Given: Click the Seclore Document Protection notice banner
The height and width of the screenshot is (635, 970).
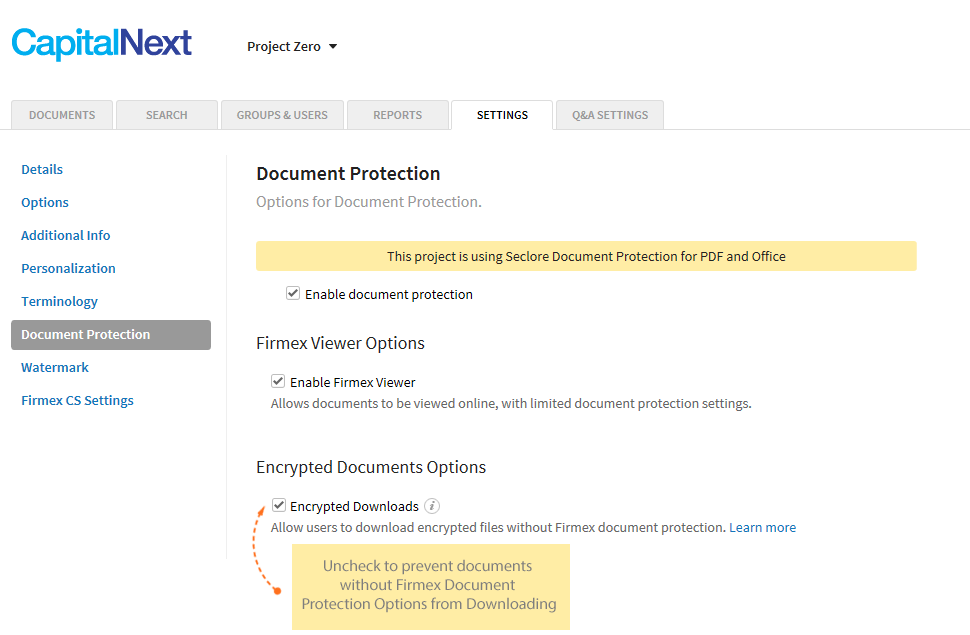Looking at the screenshot, I should coord(586,256).
